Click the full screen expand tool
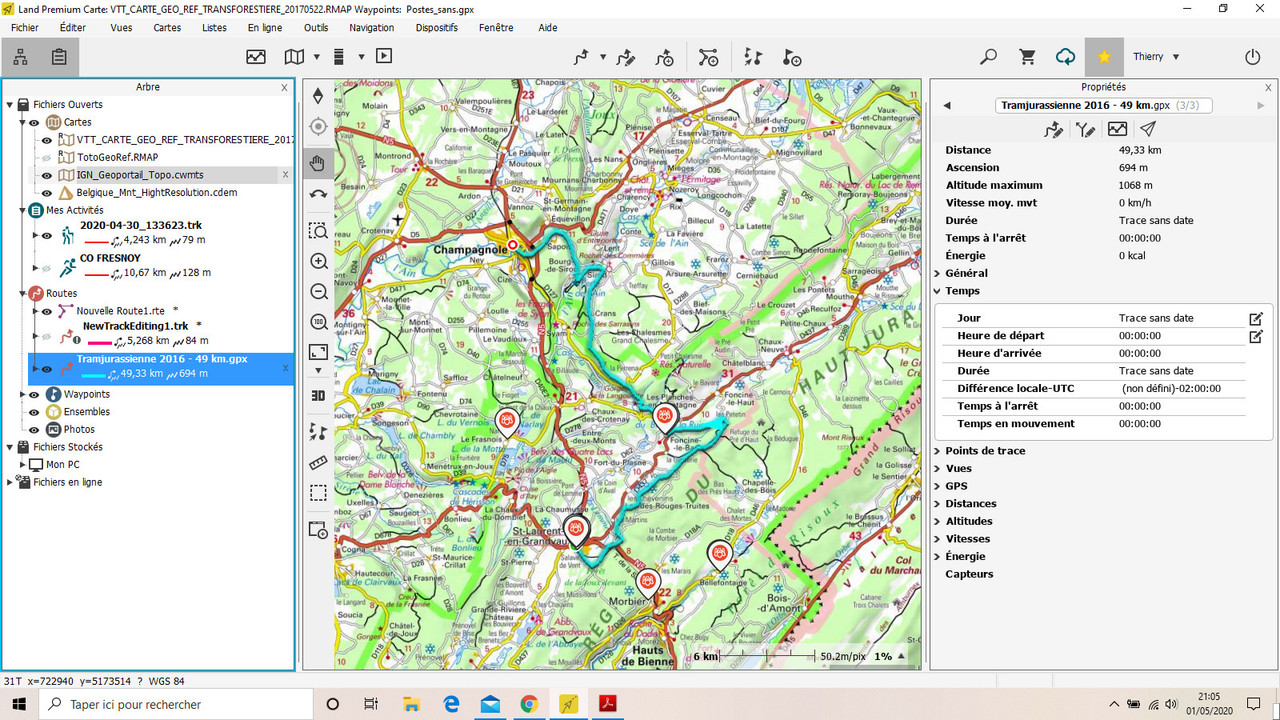The image size is (1280, 720). point(318,352)
